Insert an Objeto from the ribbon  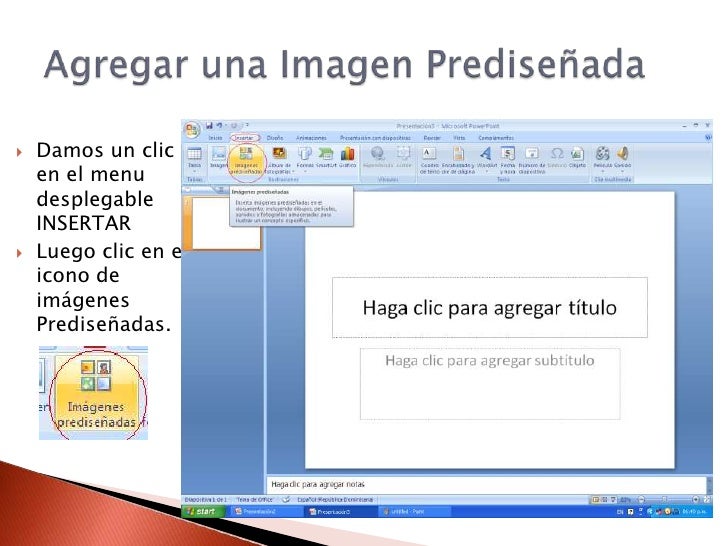coord(578,157)
